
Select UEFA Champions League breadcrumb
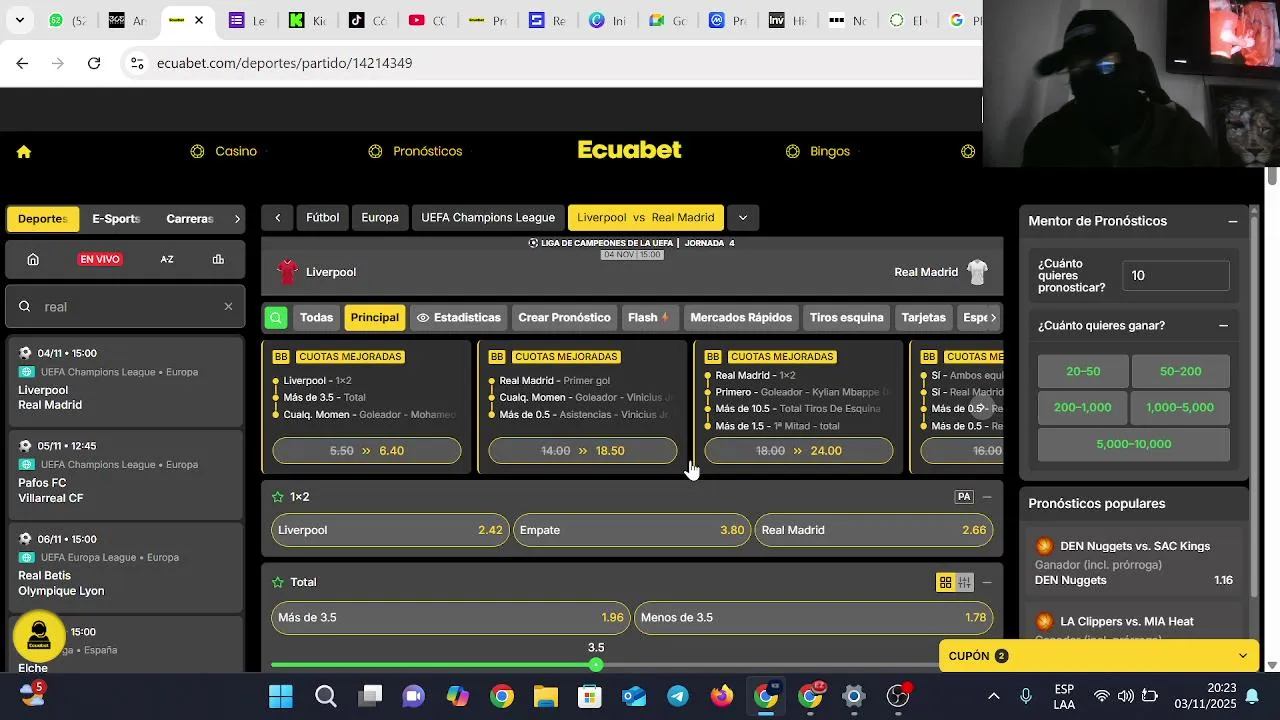(x=488, y=218)
